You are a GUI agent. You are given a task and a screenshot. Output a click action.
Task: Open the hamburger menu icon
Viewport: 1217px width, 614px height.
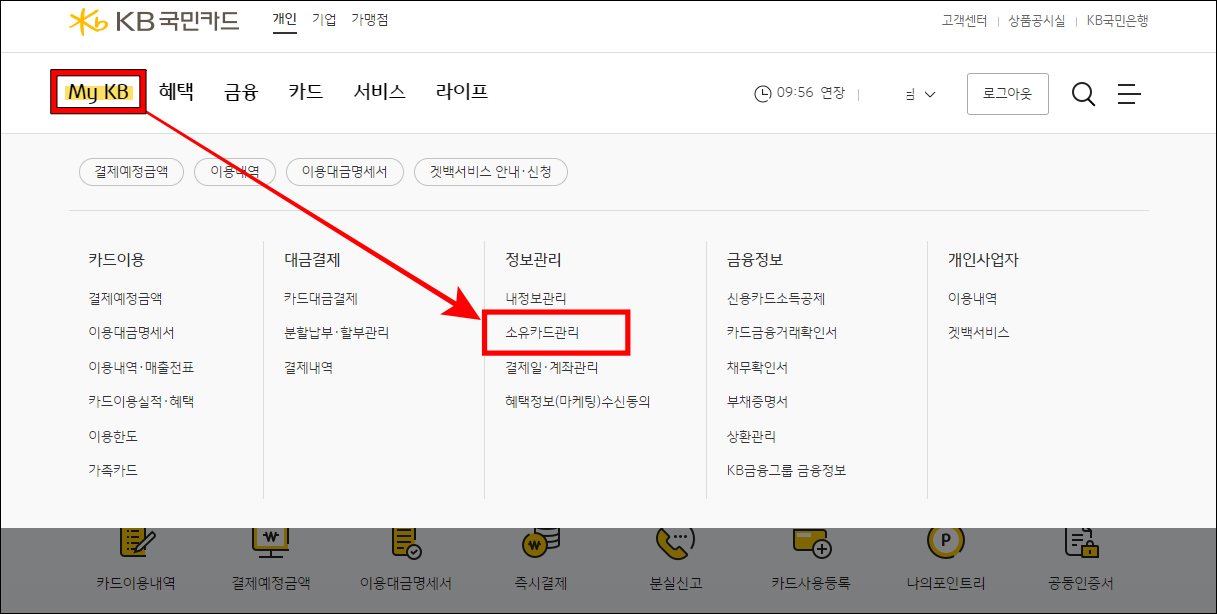tap(1129, 93)
